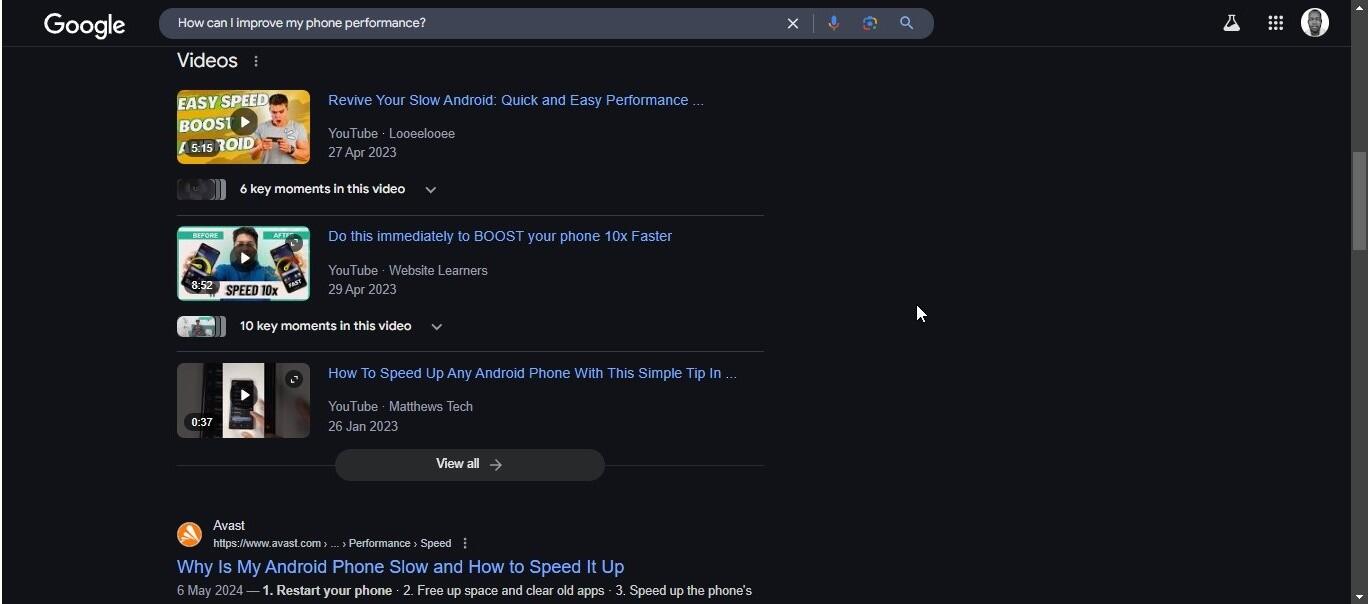Click View all videos button
Viewport: 1369px width, 604px height.
(469, 464)
